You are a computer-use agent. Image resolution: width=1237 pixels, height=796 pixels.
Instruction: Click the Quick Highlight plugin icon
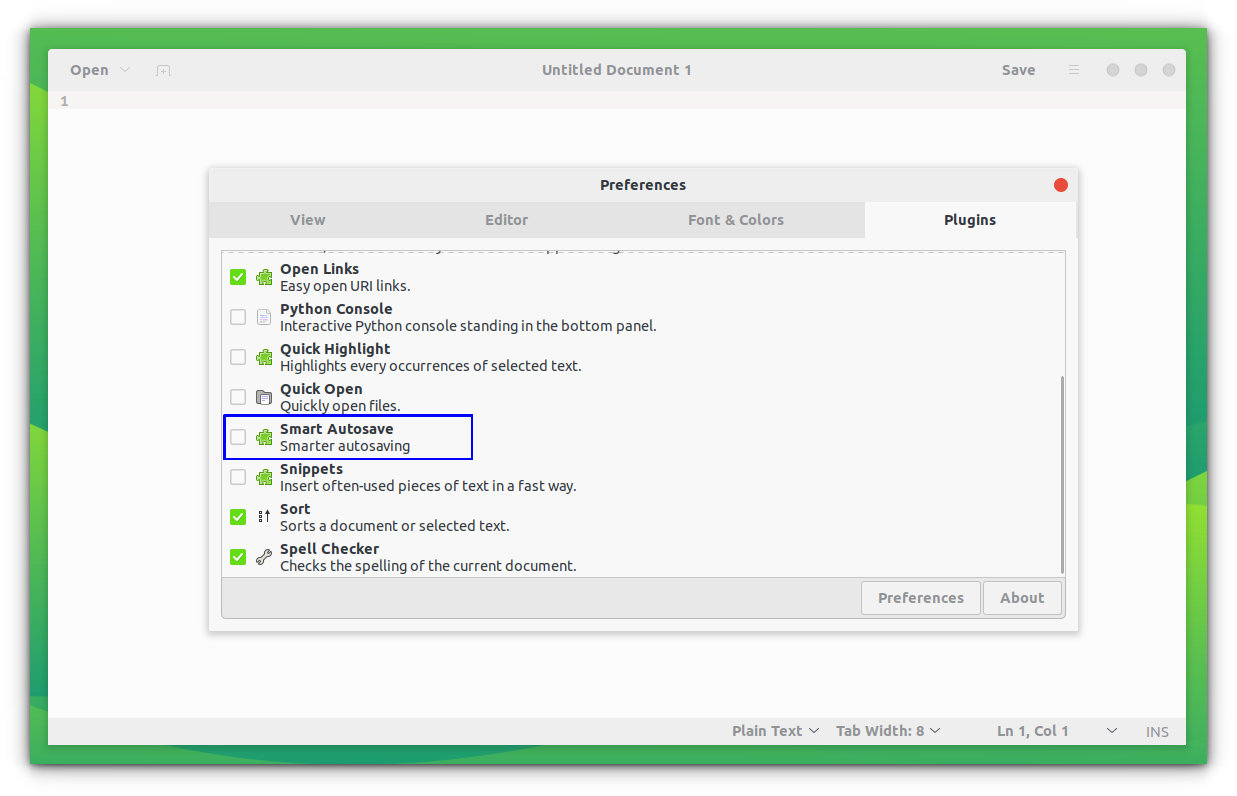pos(263,357)
